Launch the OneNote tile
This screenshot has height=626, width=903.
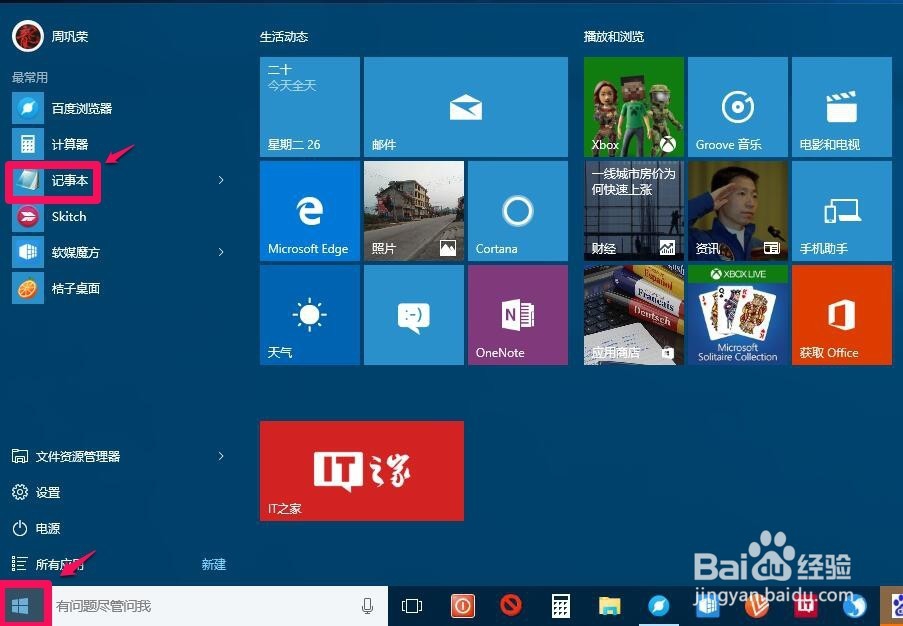pos(518,315)
